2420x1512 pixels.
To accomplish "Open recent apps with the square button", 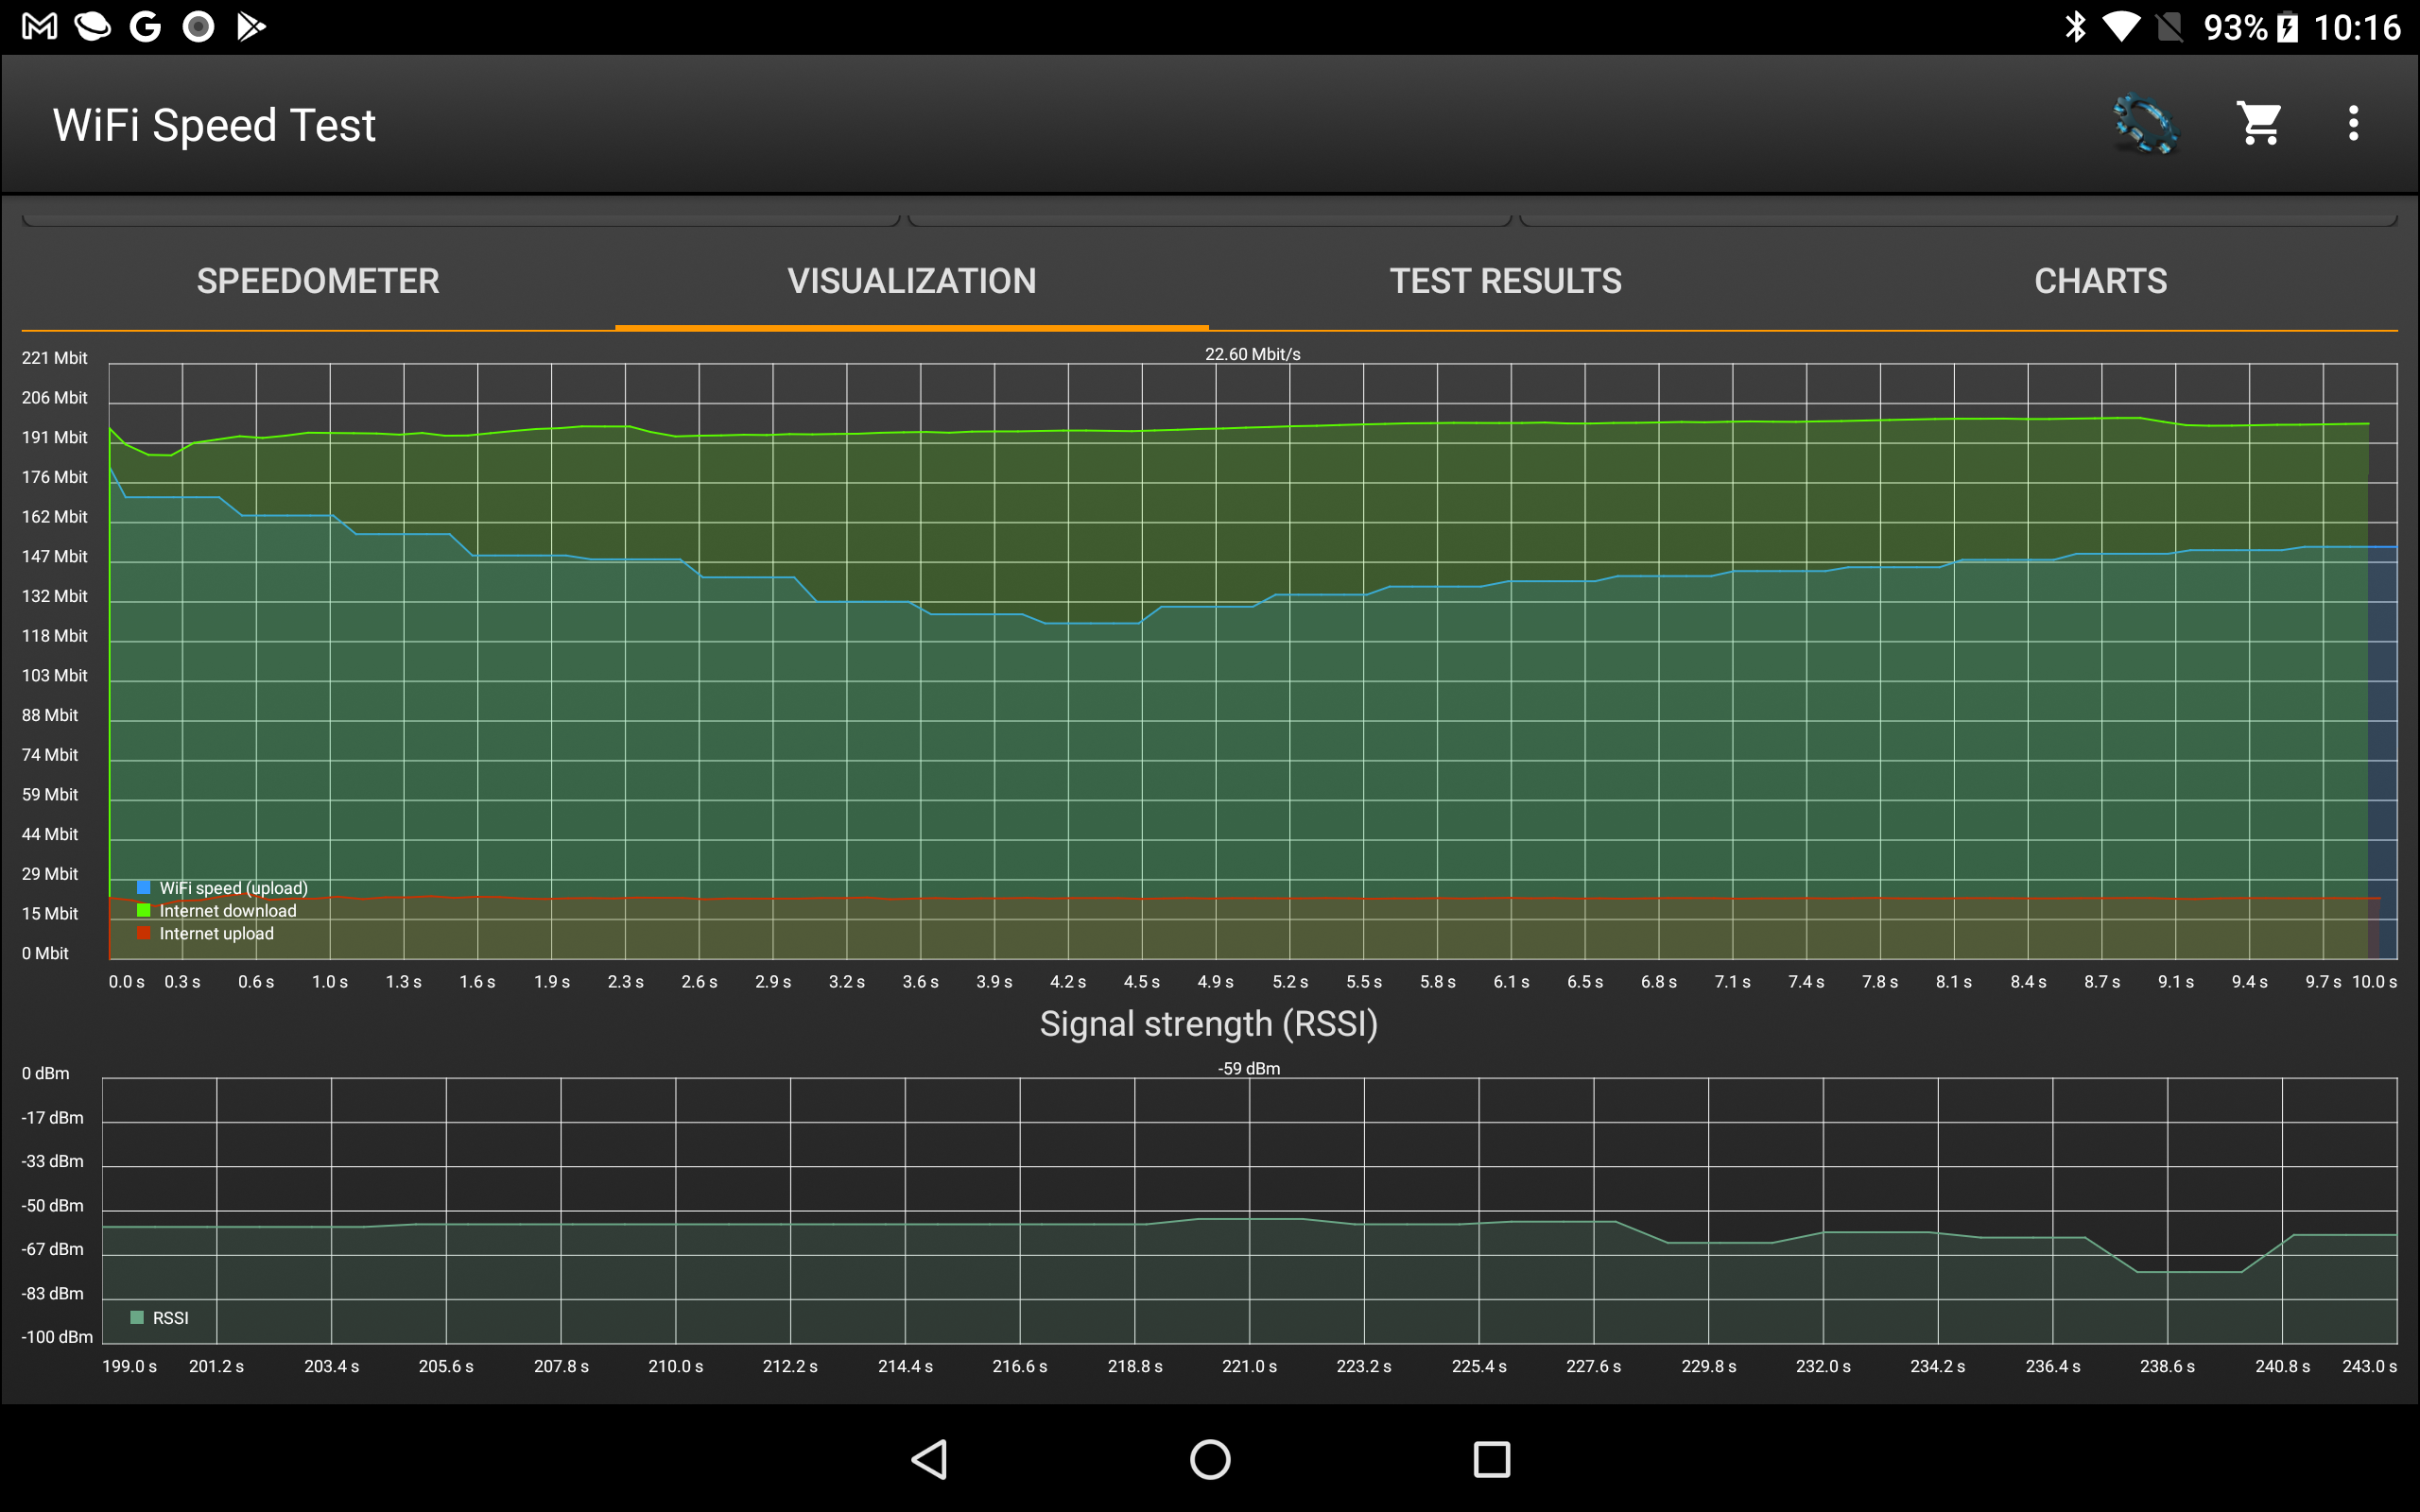I will 1491,1459.
